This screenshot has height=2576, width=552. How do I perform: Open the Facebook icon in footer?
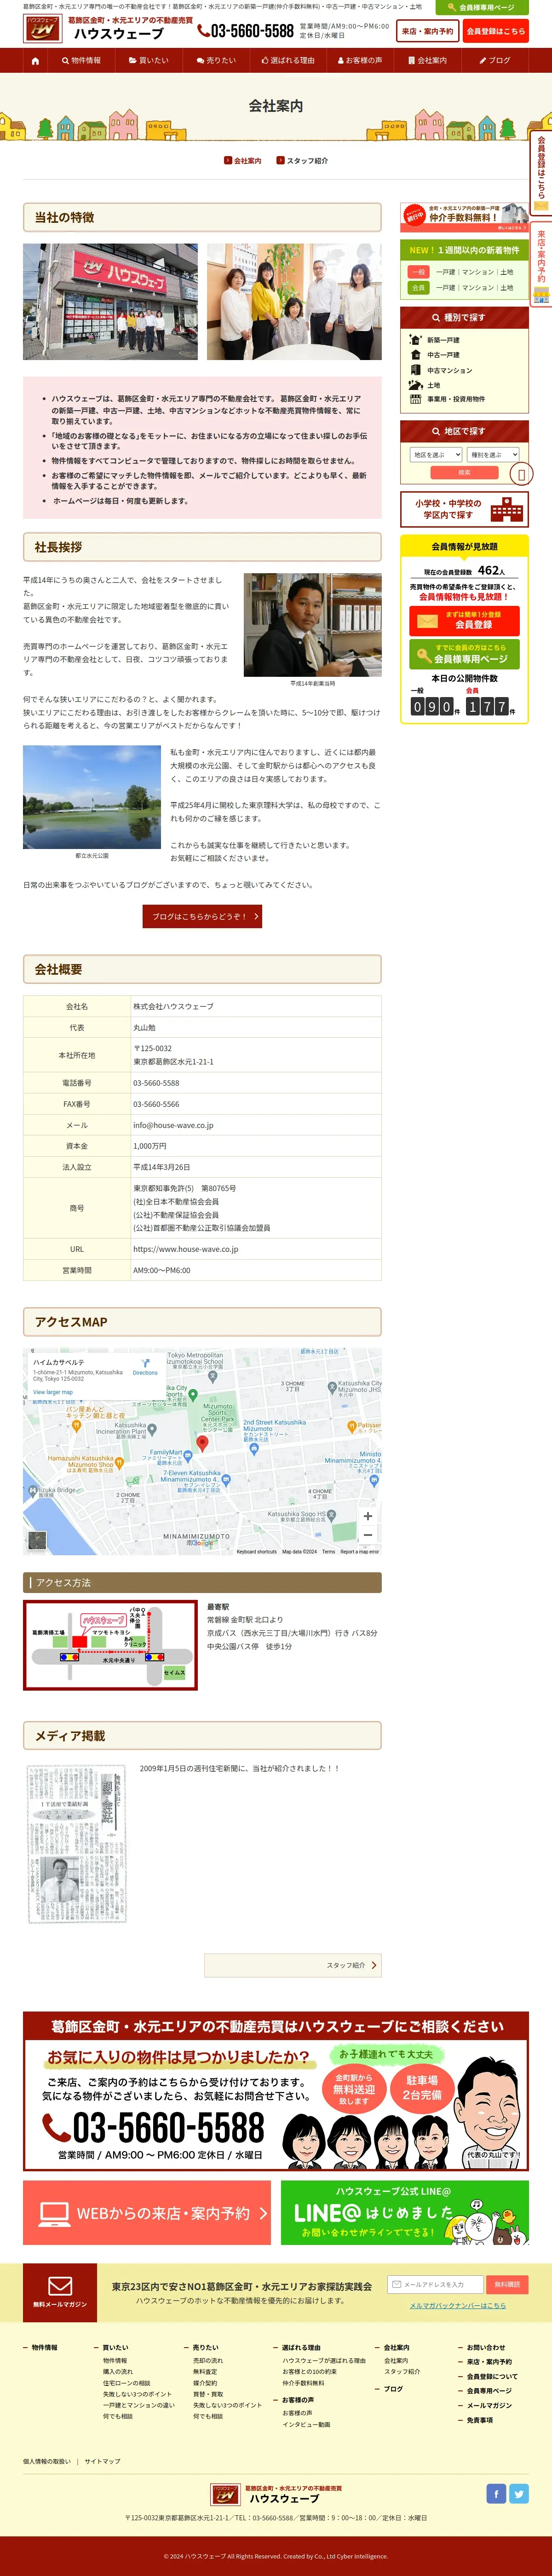(496, 2494)
